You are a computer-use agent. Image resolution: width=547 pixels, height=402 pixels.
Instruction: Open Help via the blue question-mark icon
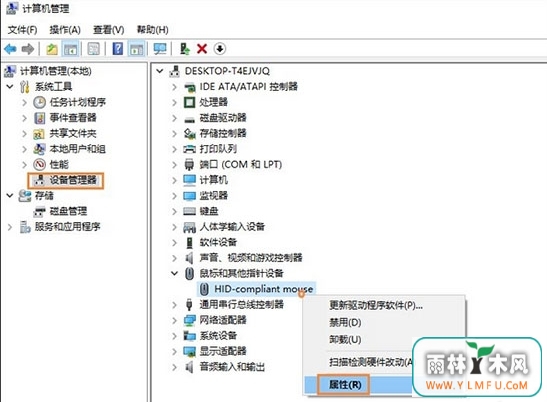click(x=118, y=49)
